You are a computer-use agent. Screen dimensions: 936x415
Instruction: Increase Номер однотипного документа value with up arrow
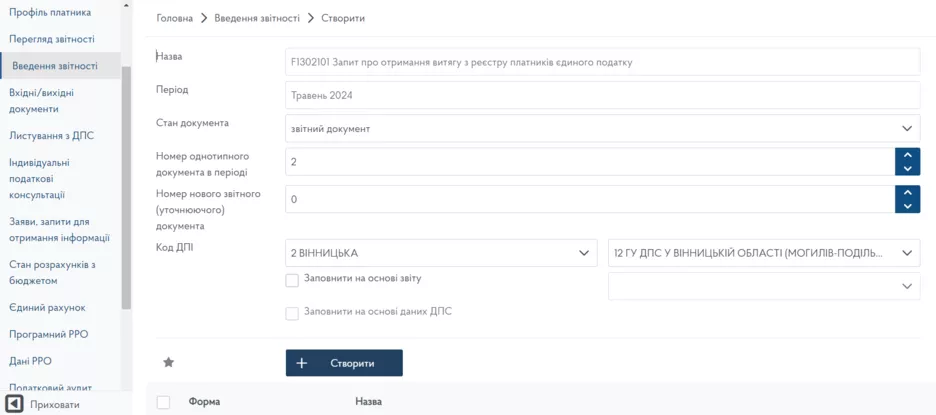click(907, 155)
